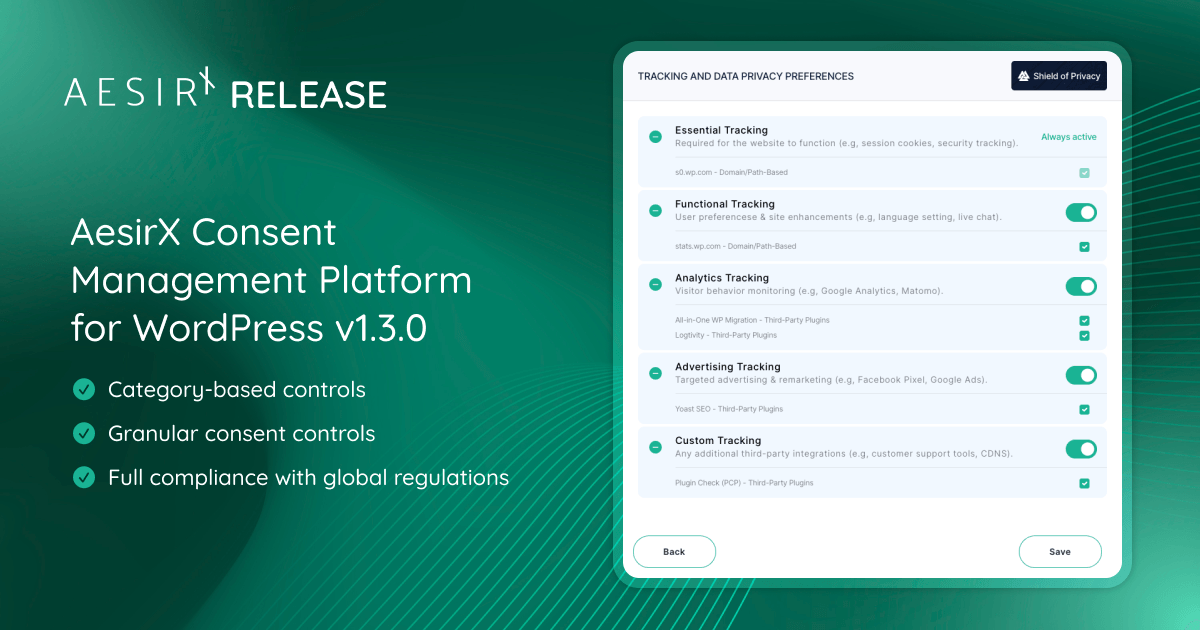Collapse the Functional Tracking section
This screenshot has width=1200, height=630.
tap(655, 211)
